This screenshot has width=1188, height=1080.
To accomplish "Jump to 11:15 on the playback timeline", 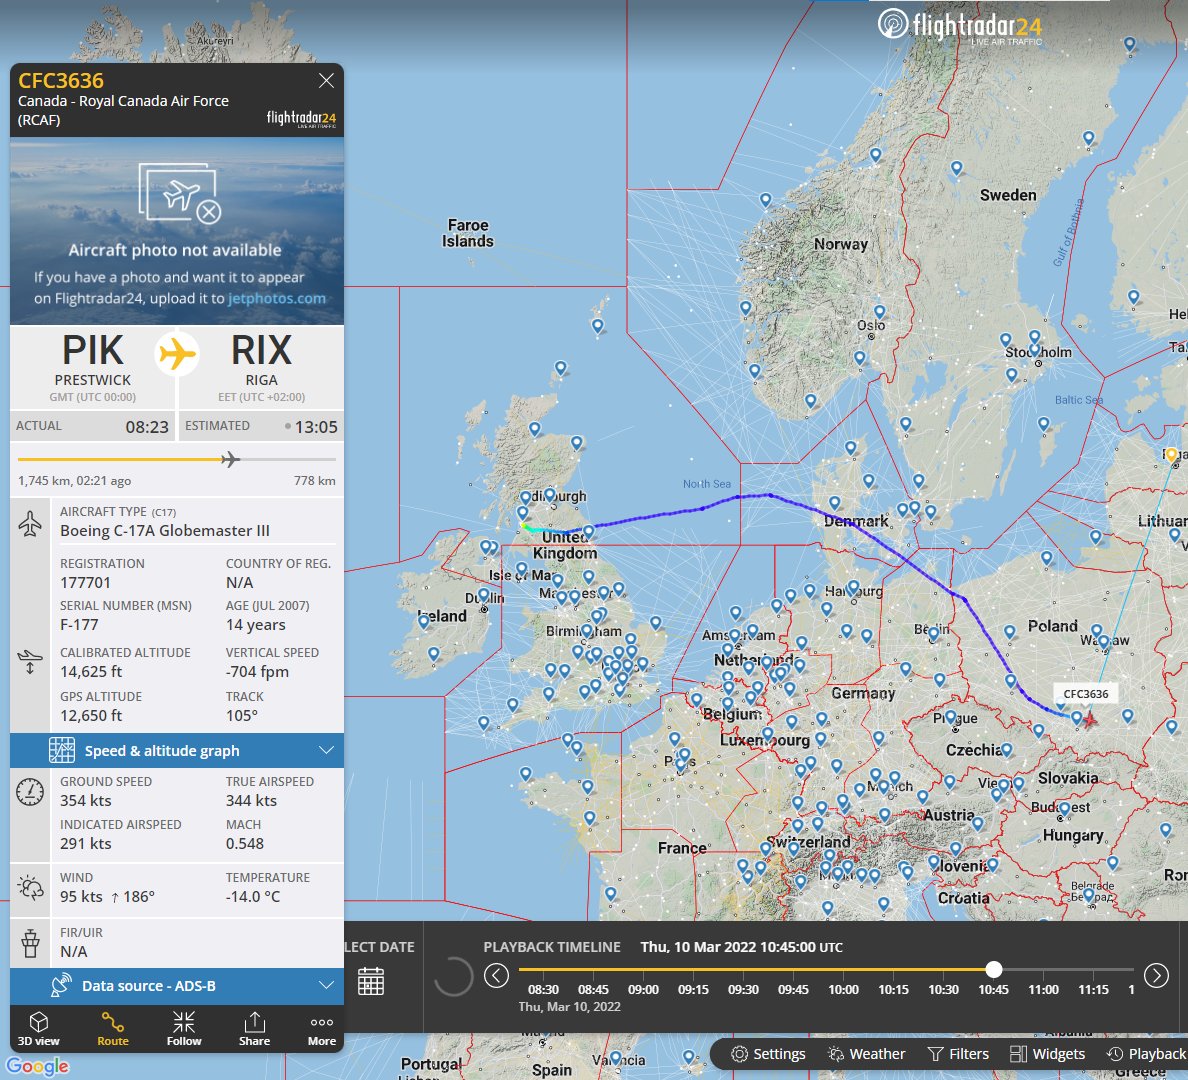I will (x=1093, y=990).
